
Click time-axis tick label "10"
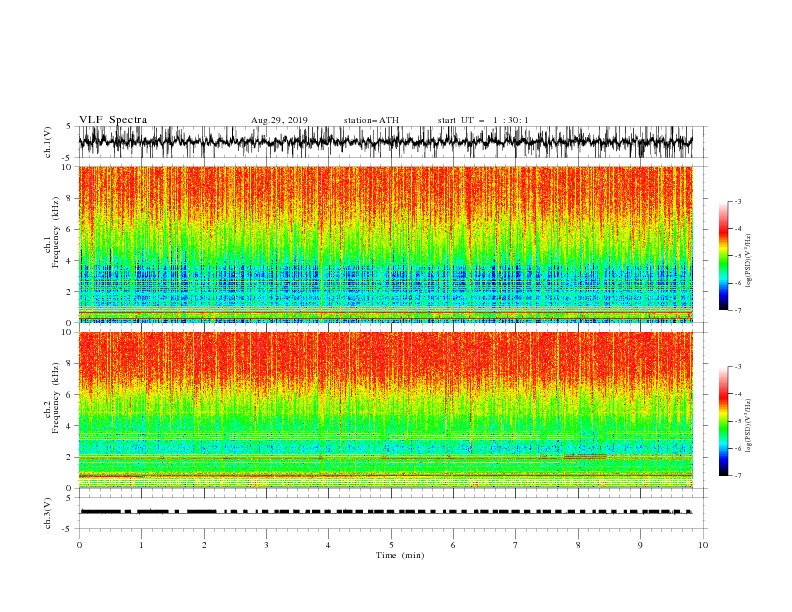point(703,545)
